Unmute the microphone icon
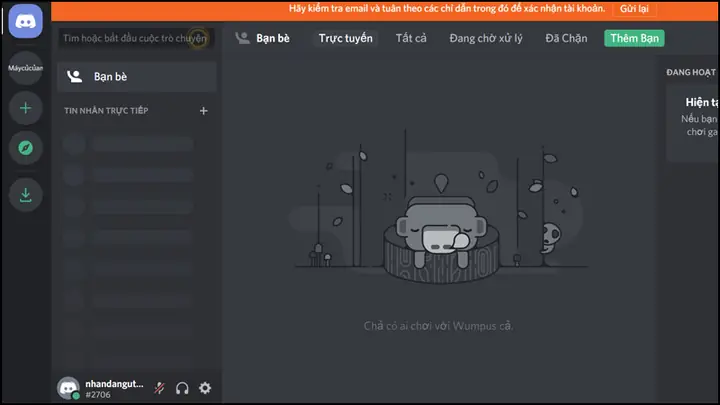 point(159,388)
